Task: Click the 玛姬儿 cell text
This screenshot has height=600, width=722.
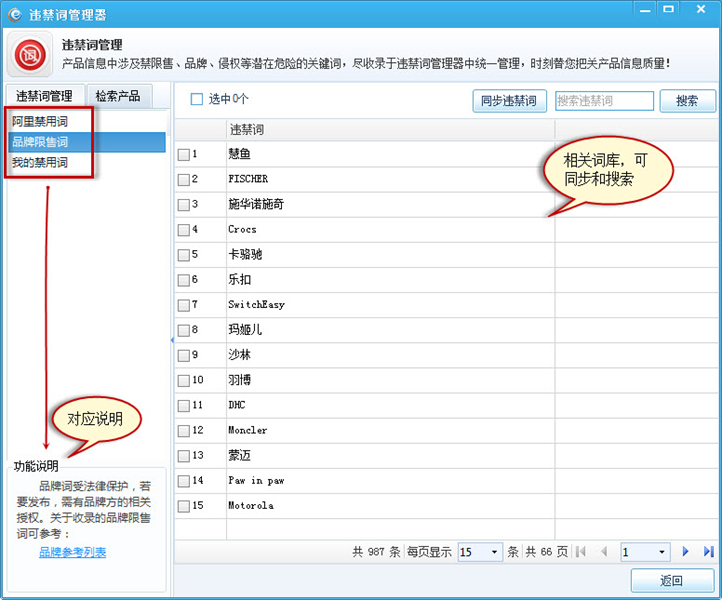Action: (245, 330)
